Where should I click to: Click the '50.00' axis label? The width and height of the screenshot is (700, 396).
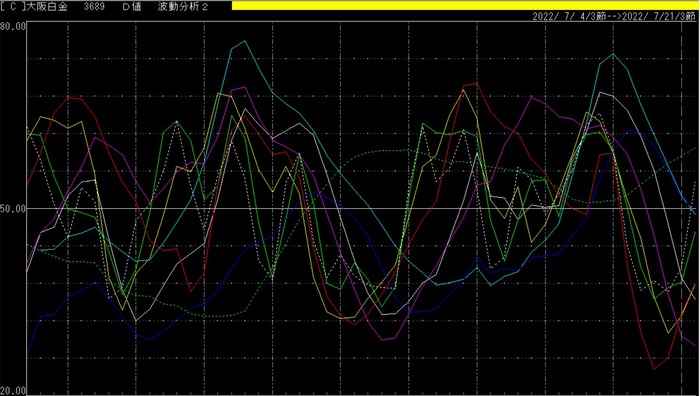click(x=13, y=208)
